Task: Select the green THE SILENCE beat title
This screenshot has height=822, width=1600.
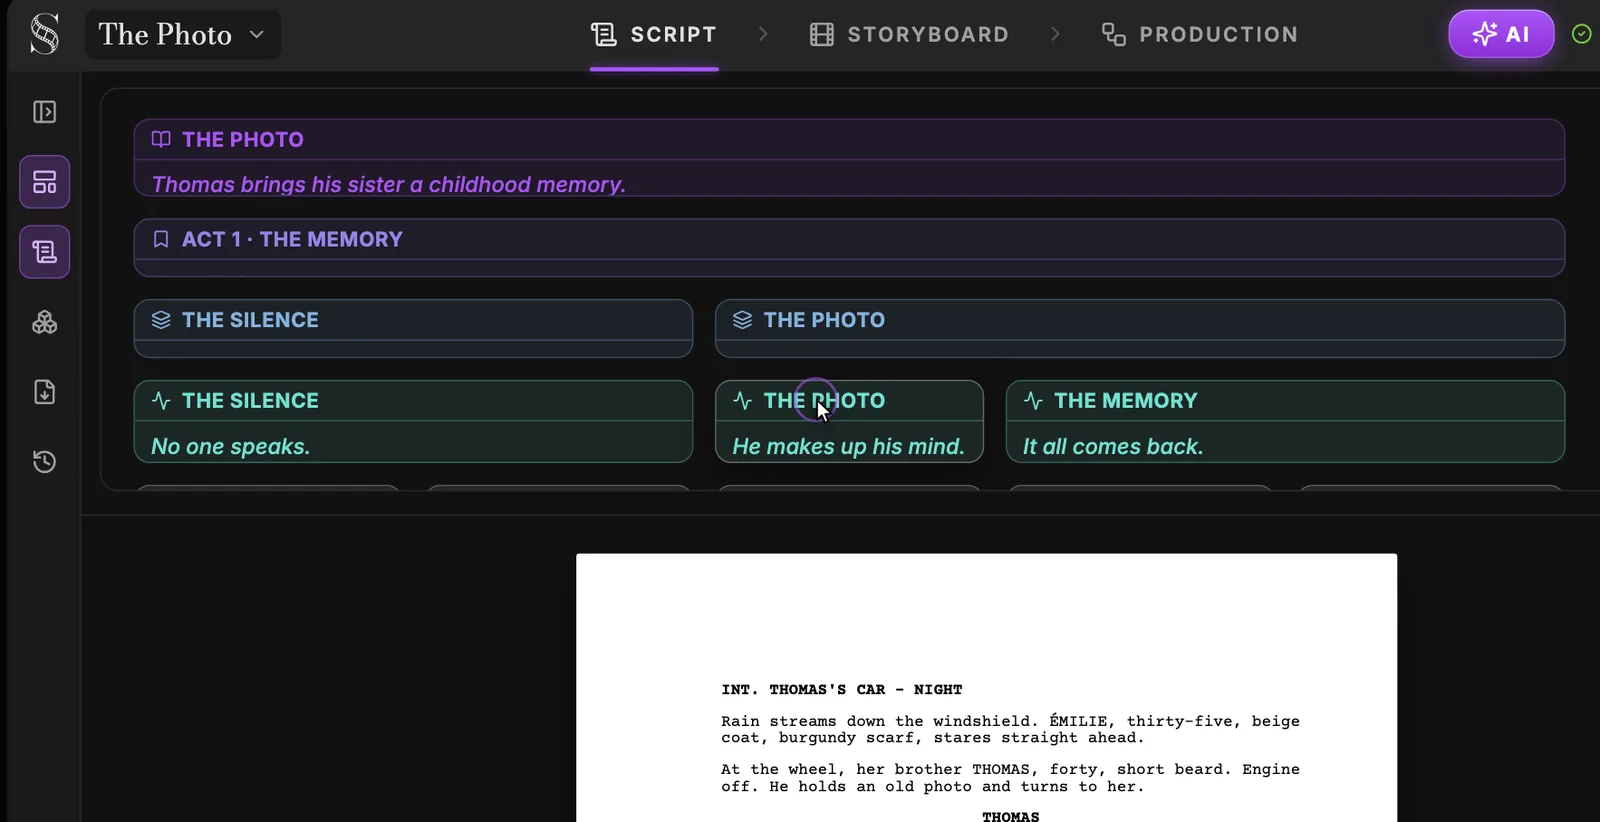Action: coord(250,401)
